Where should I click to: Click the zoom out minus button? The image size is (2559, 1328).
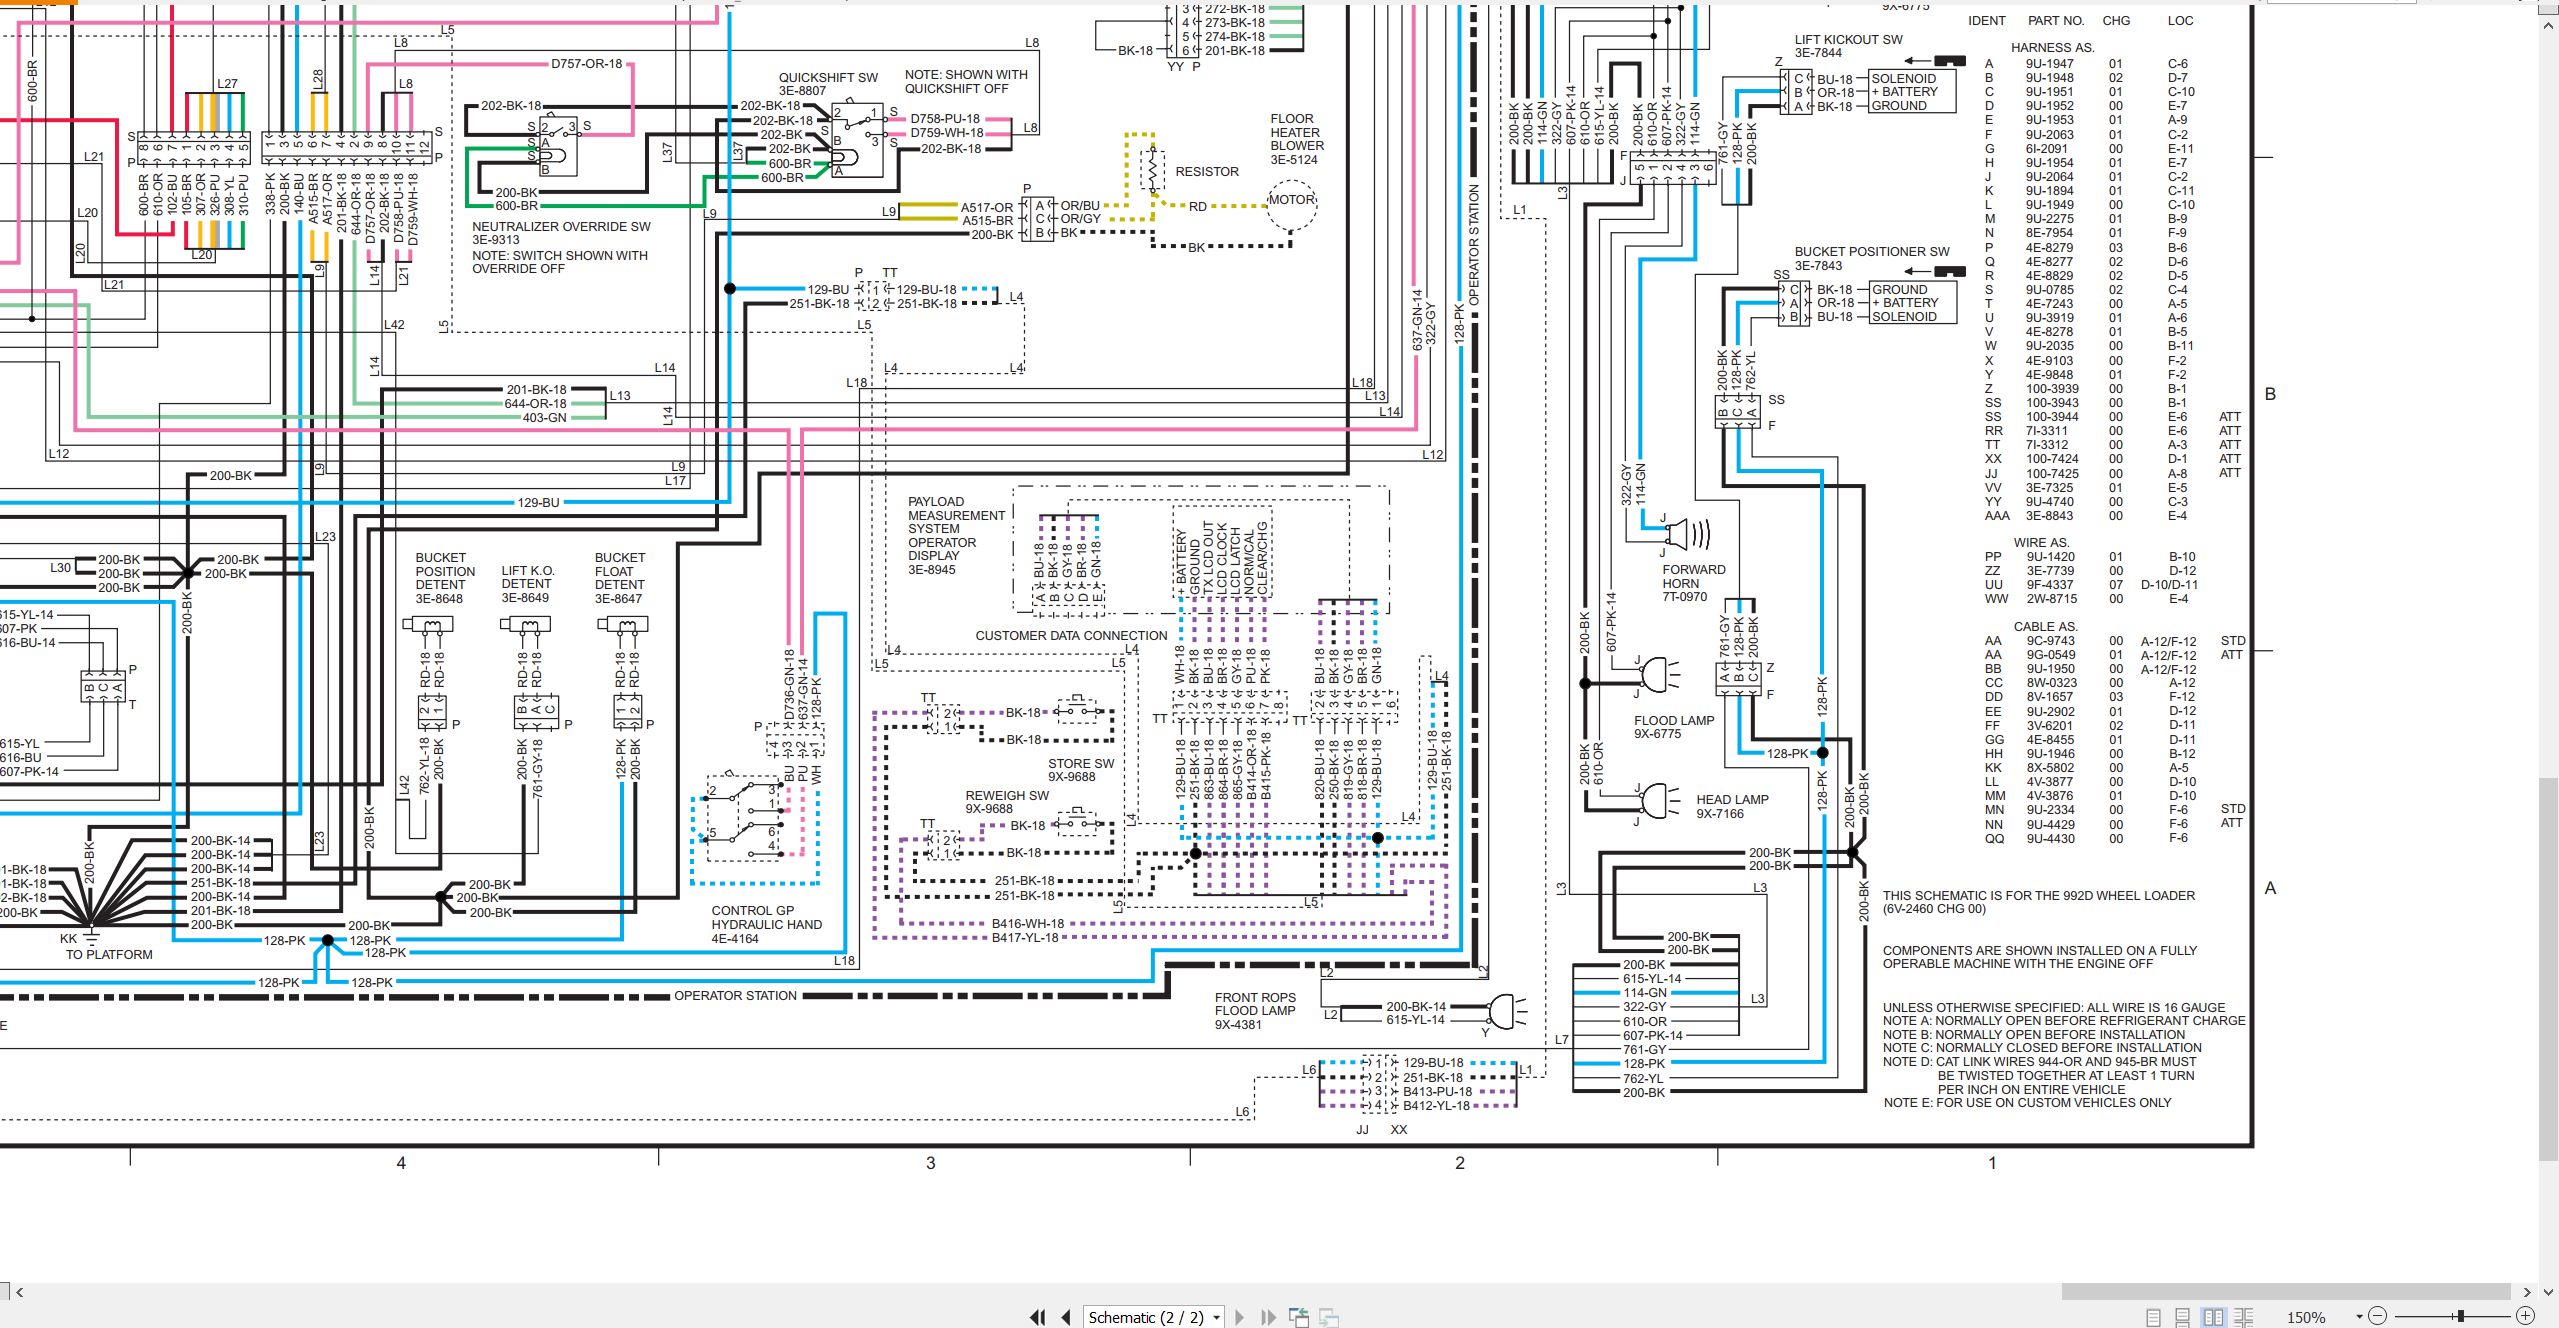click(x=2378, y=1317)
